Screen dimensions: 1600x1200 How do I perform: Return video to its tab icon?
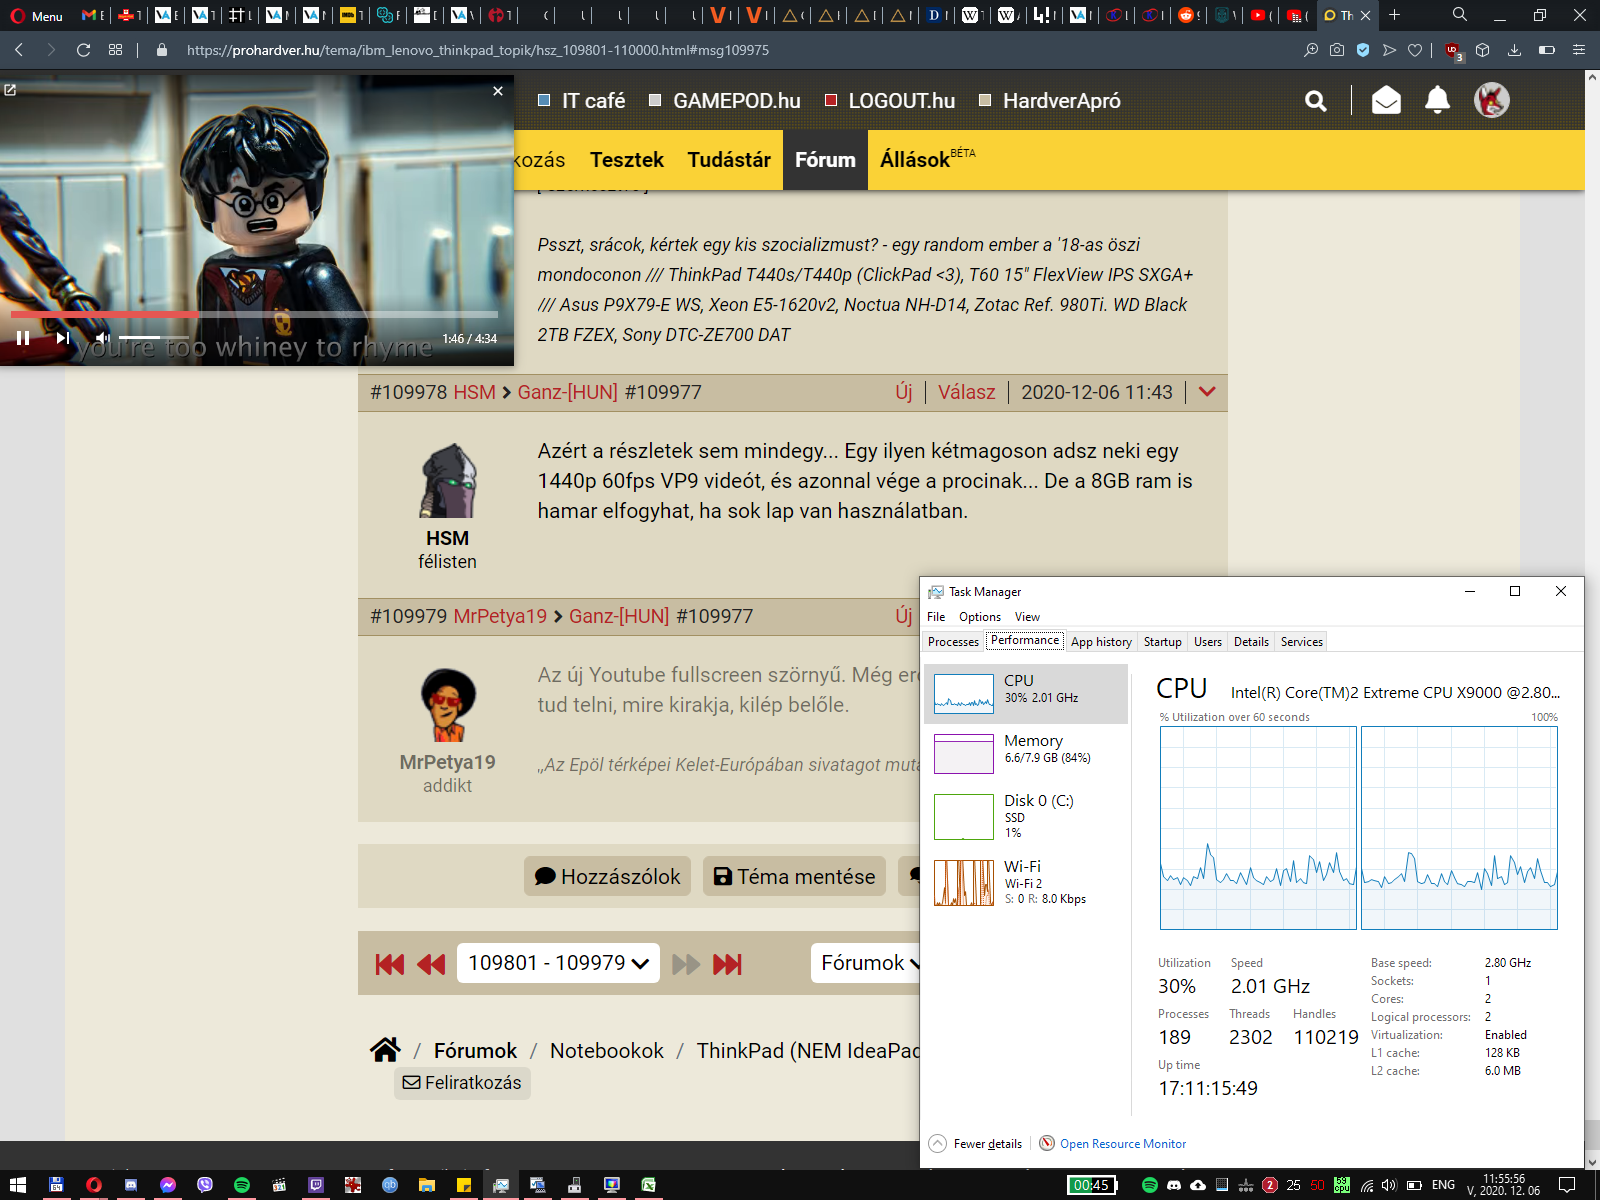click(x=10, y=90)
